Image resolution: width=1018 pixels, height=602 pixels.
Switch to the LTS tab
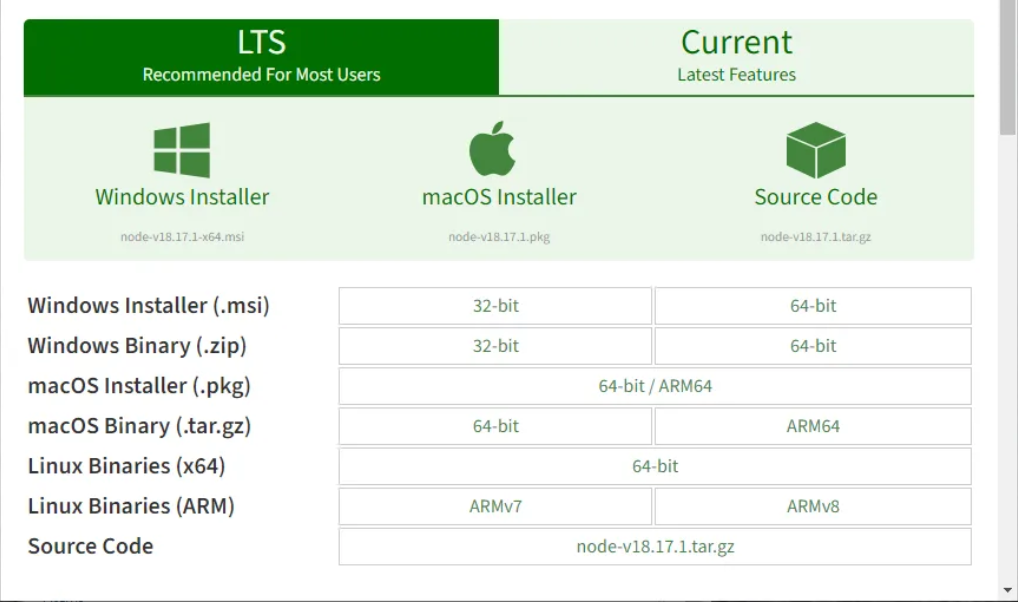pyautogui.click(x=261, y=57)
